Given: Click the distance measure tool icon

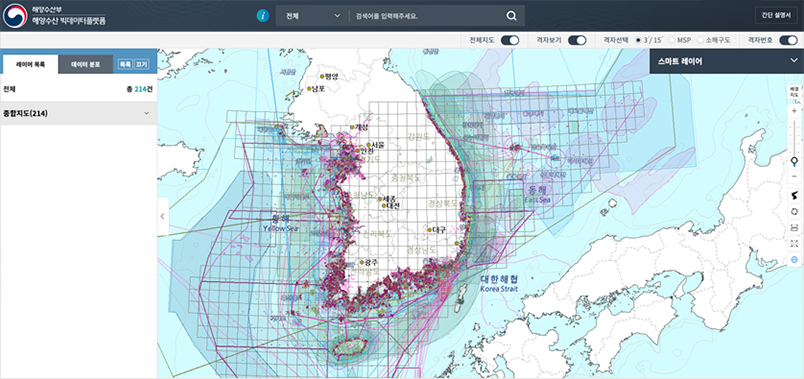Looking at the screenshot, I should (794, 228).
